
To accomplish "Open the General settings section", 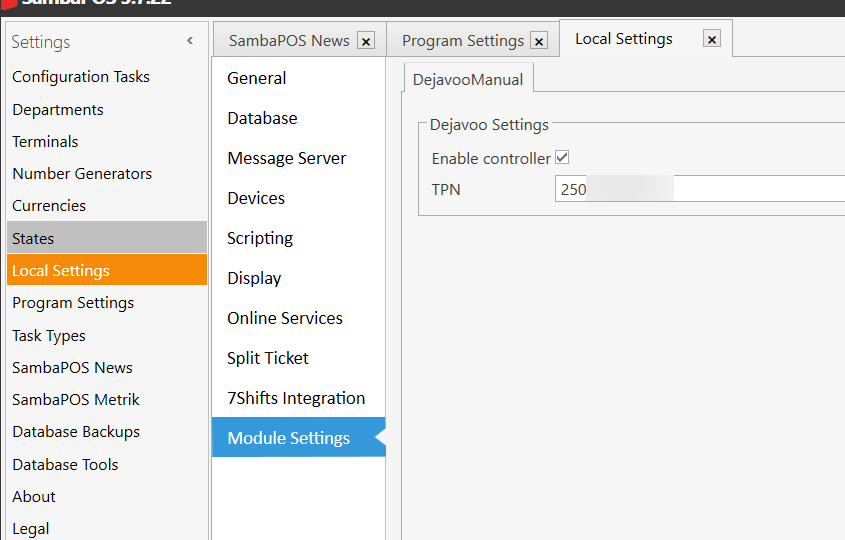I will pos(257,78).
